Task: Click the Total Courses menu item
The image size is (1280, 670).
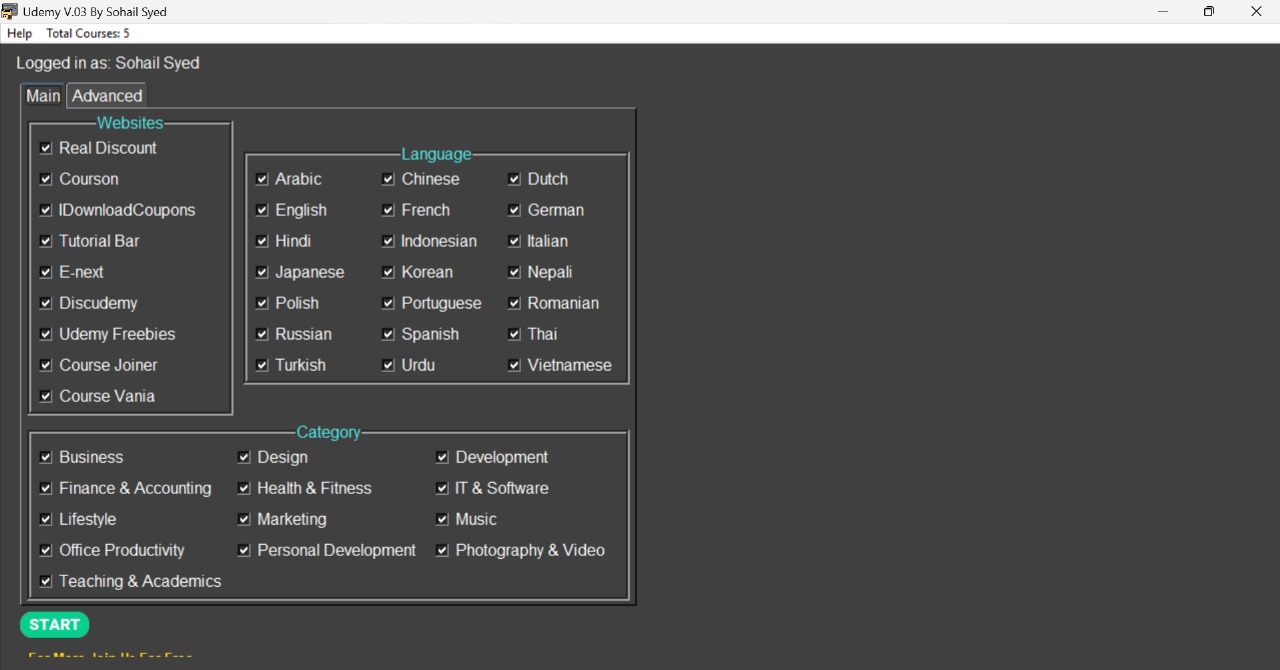Action: 87,34
